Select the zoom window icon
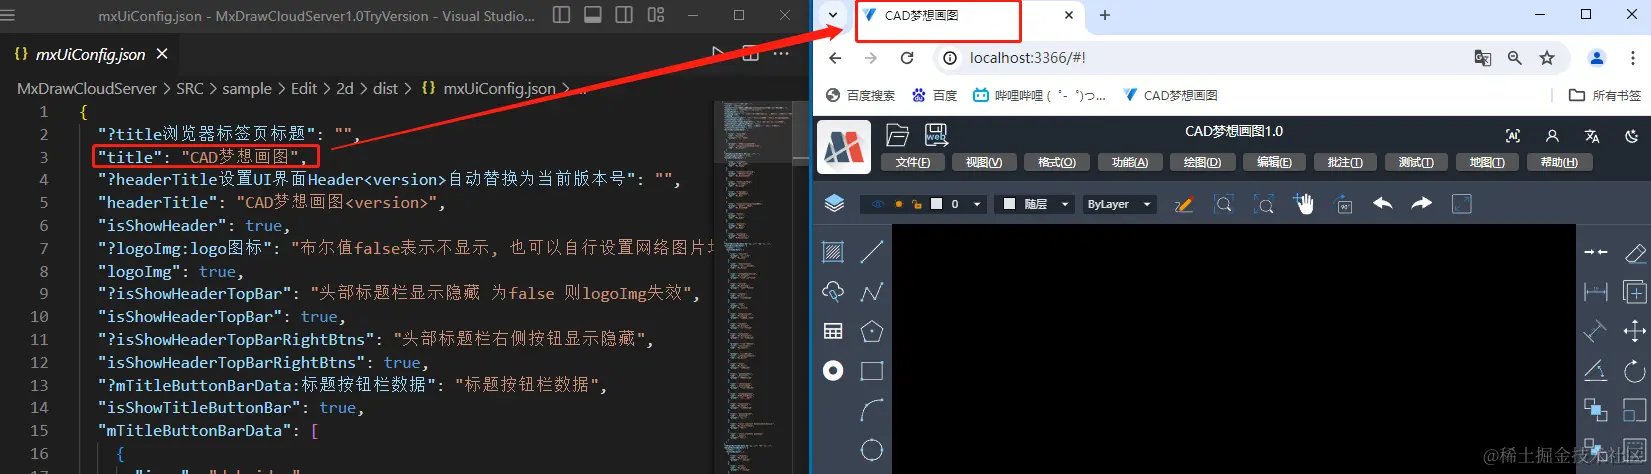Image resolution: width=1651 pixels, height=474 pixels. pos(1224,204)
